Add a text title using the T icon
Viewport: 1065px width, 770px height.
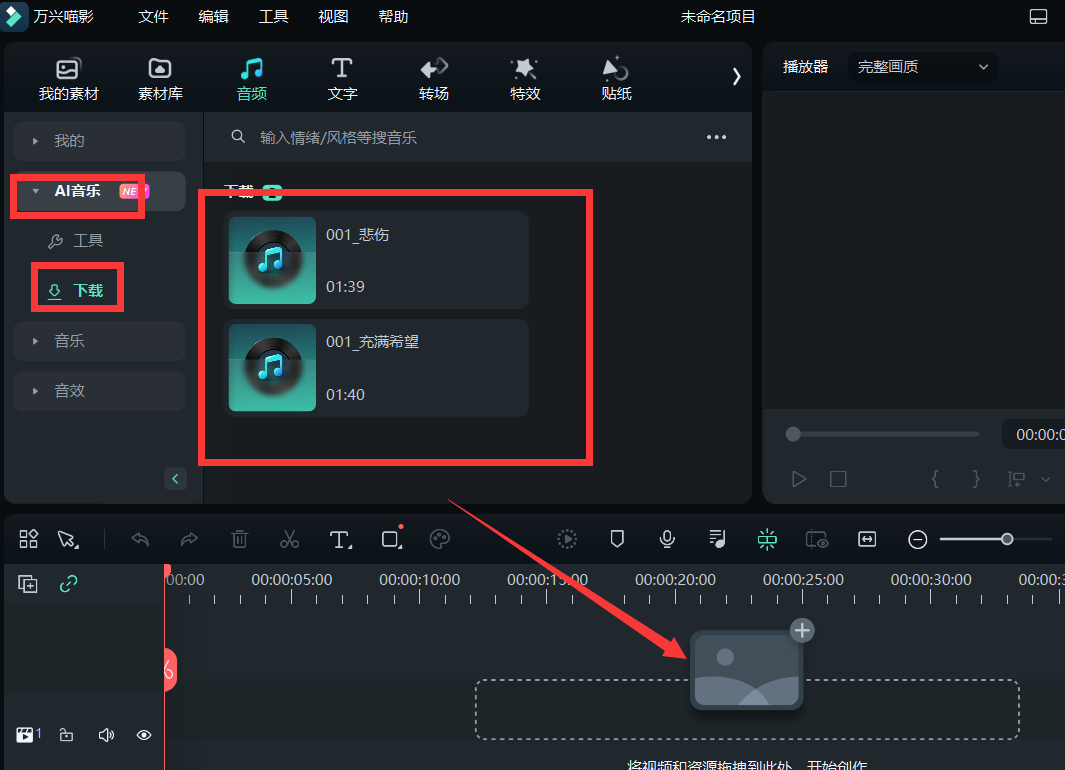340,539
